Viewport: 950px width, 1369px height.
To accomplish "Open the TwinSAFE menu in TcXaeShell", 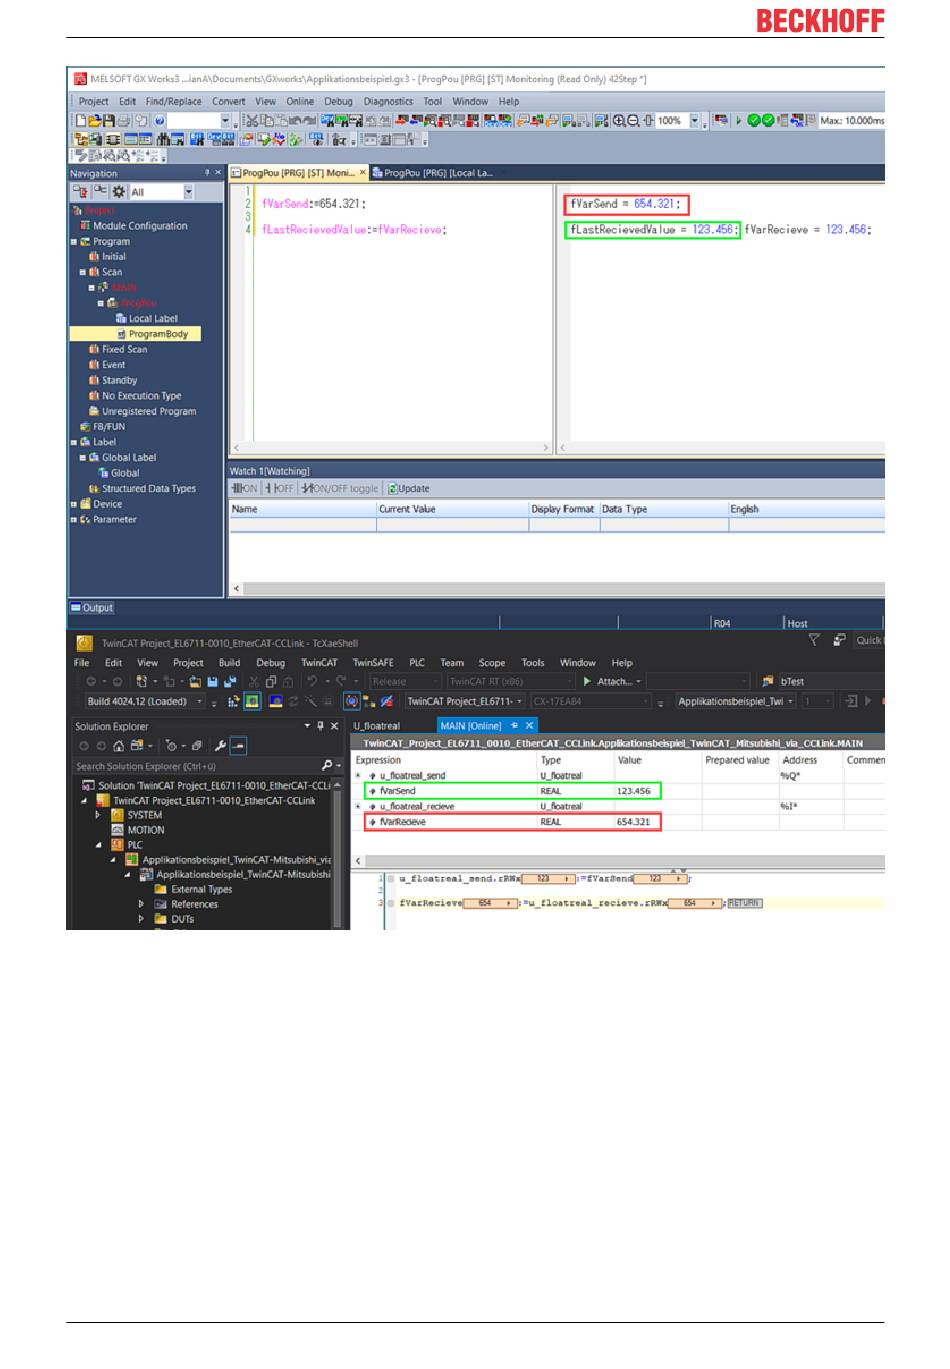I will (373, 662).
